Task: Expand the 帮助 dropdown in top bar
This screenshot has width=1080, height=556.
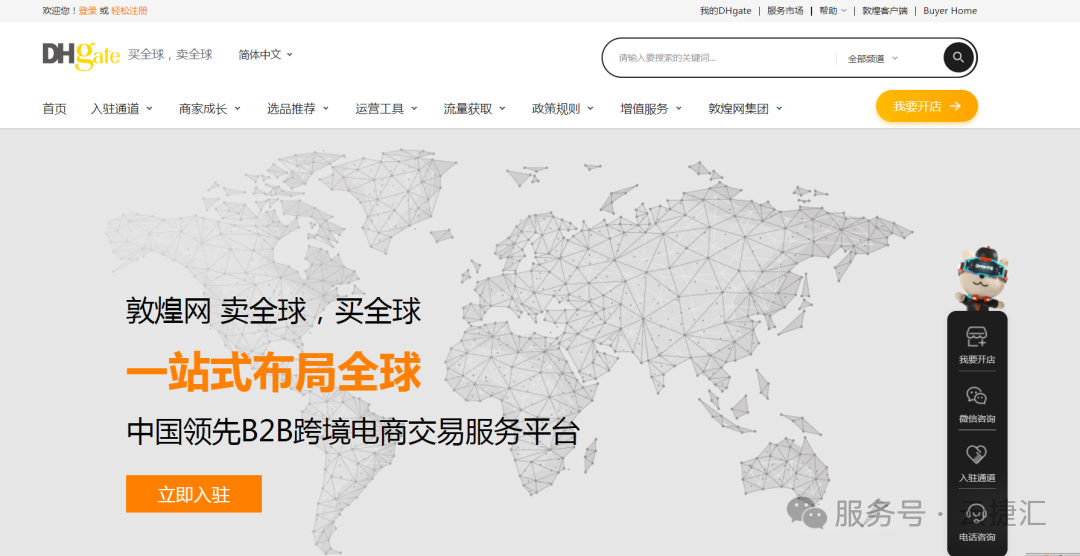Action: [833, 11]
